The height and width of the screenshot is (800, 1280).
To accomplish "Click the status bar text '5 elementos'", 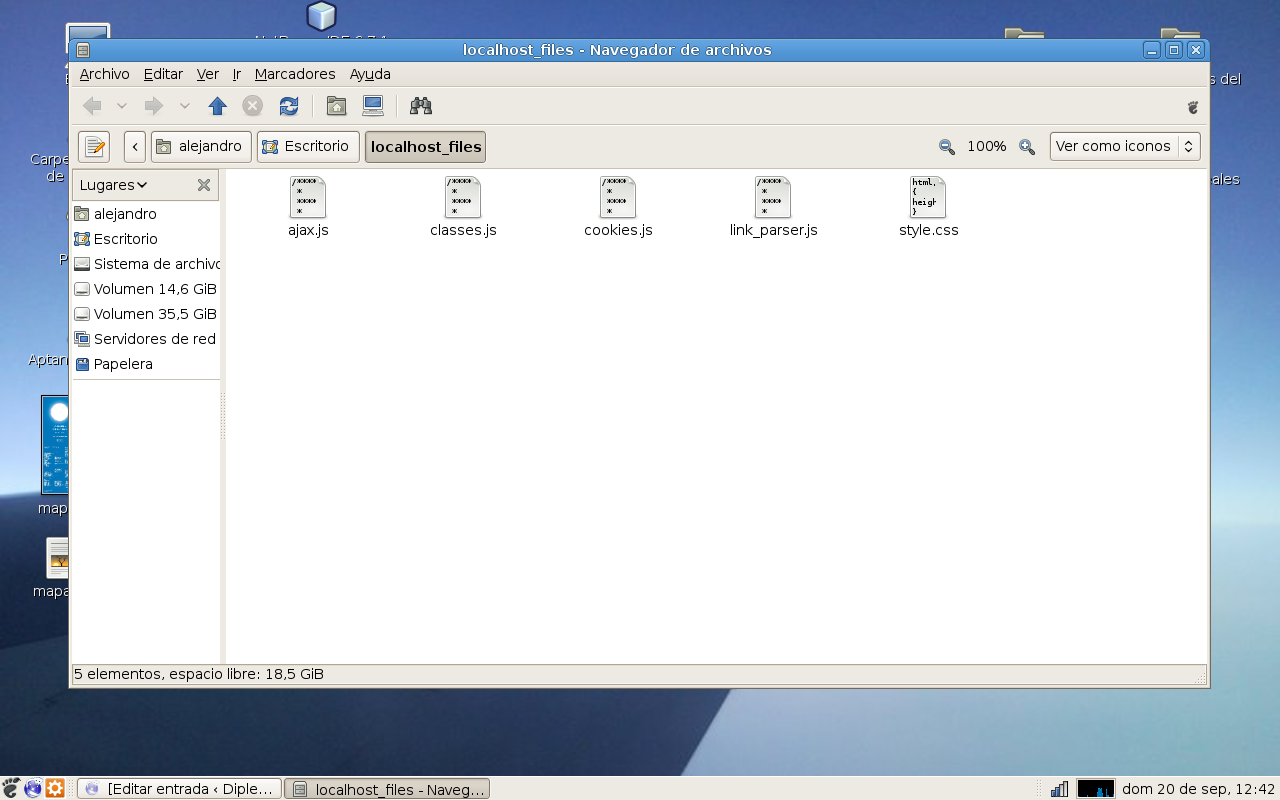I will point(117,674).
